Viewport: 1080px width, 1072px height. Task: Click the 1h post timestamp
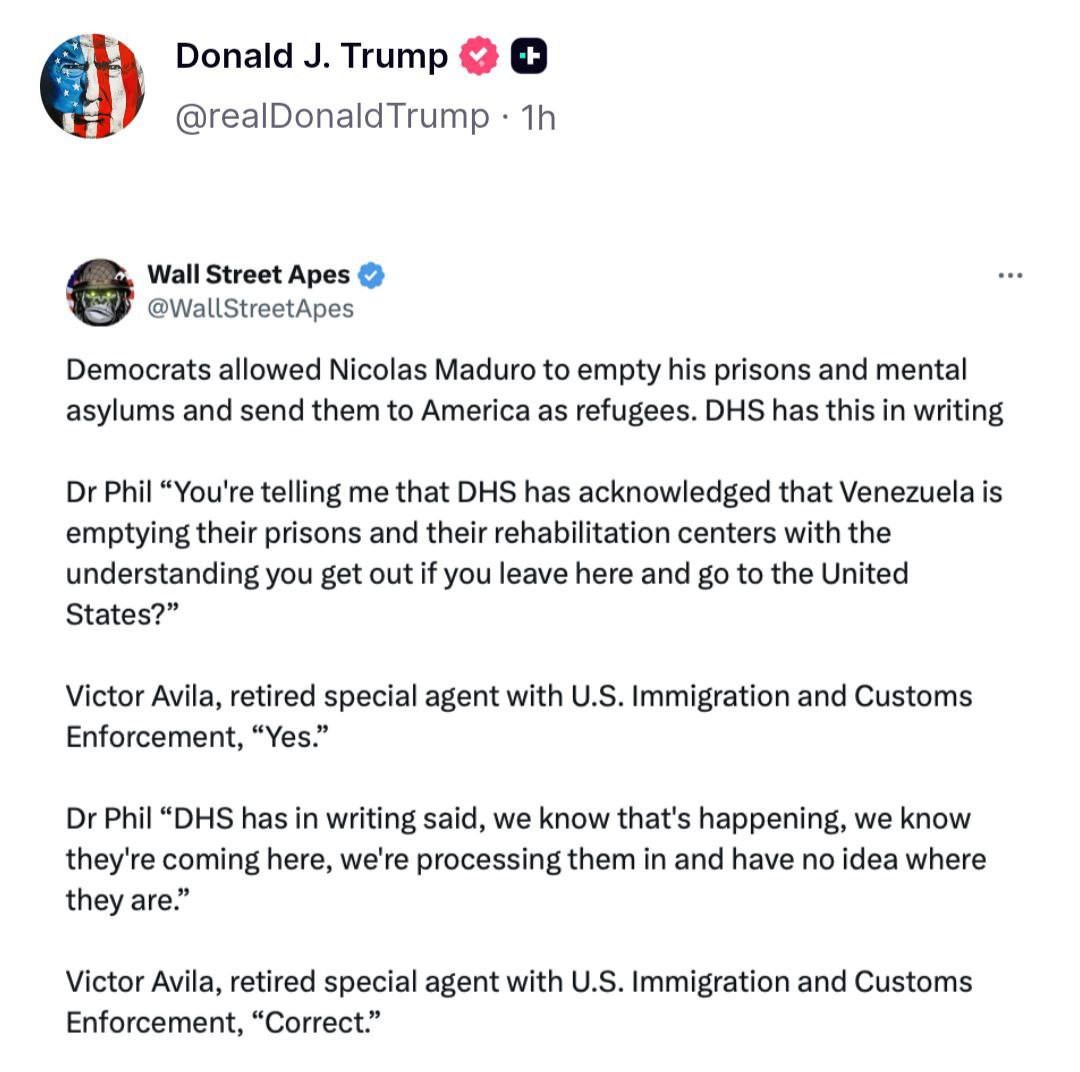click(538, 118)
